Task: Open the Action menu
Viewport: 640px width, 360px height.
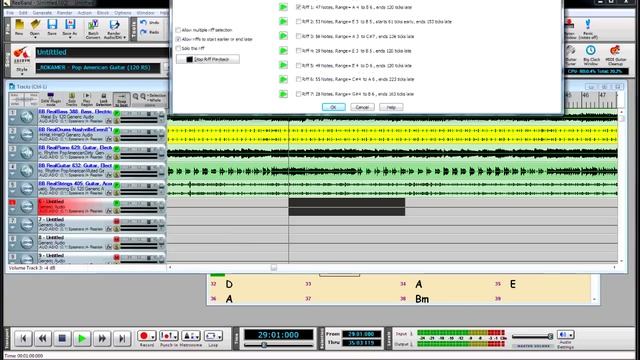Action: click(x=85, y=13)
